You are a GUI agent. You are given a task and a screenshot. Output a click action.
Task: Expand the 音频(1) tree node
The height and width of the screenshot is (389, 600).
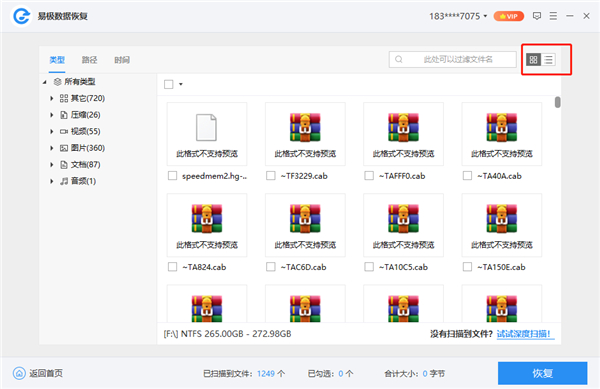pyautogui.click(x=52, y=181)
